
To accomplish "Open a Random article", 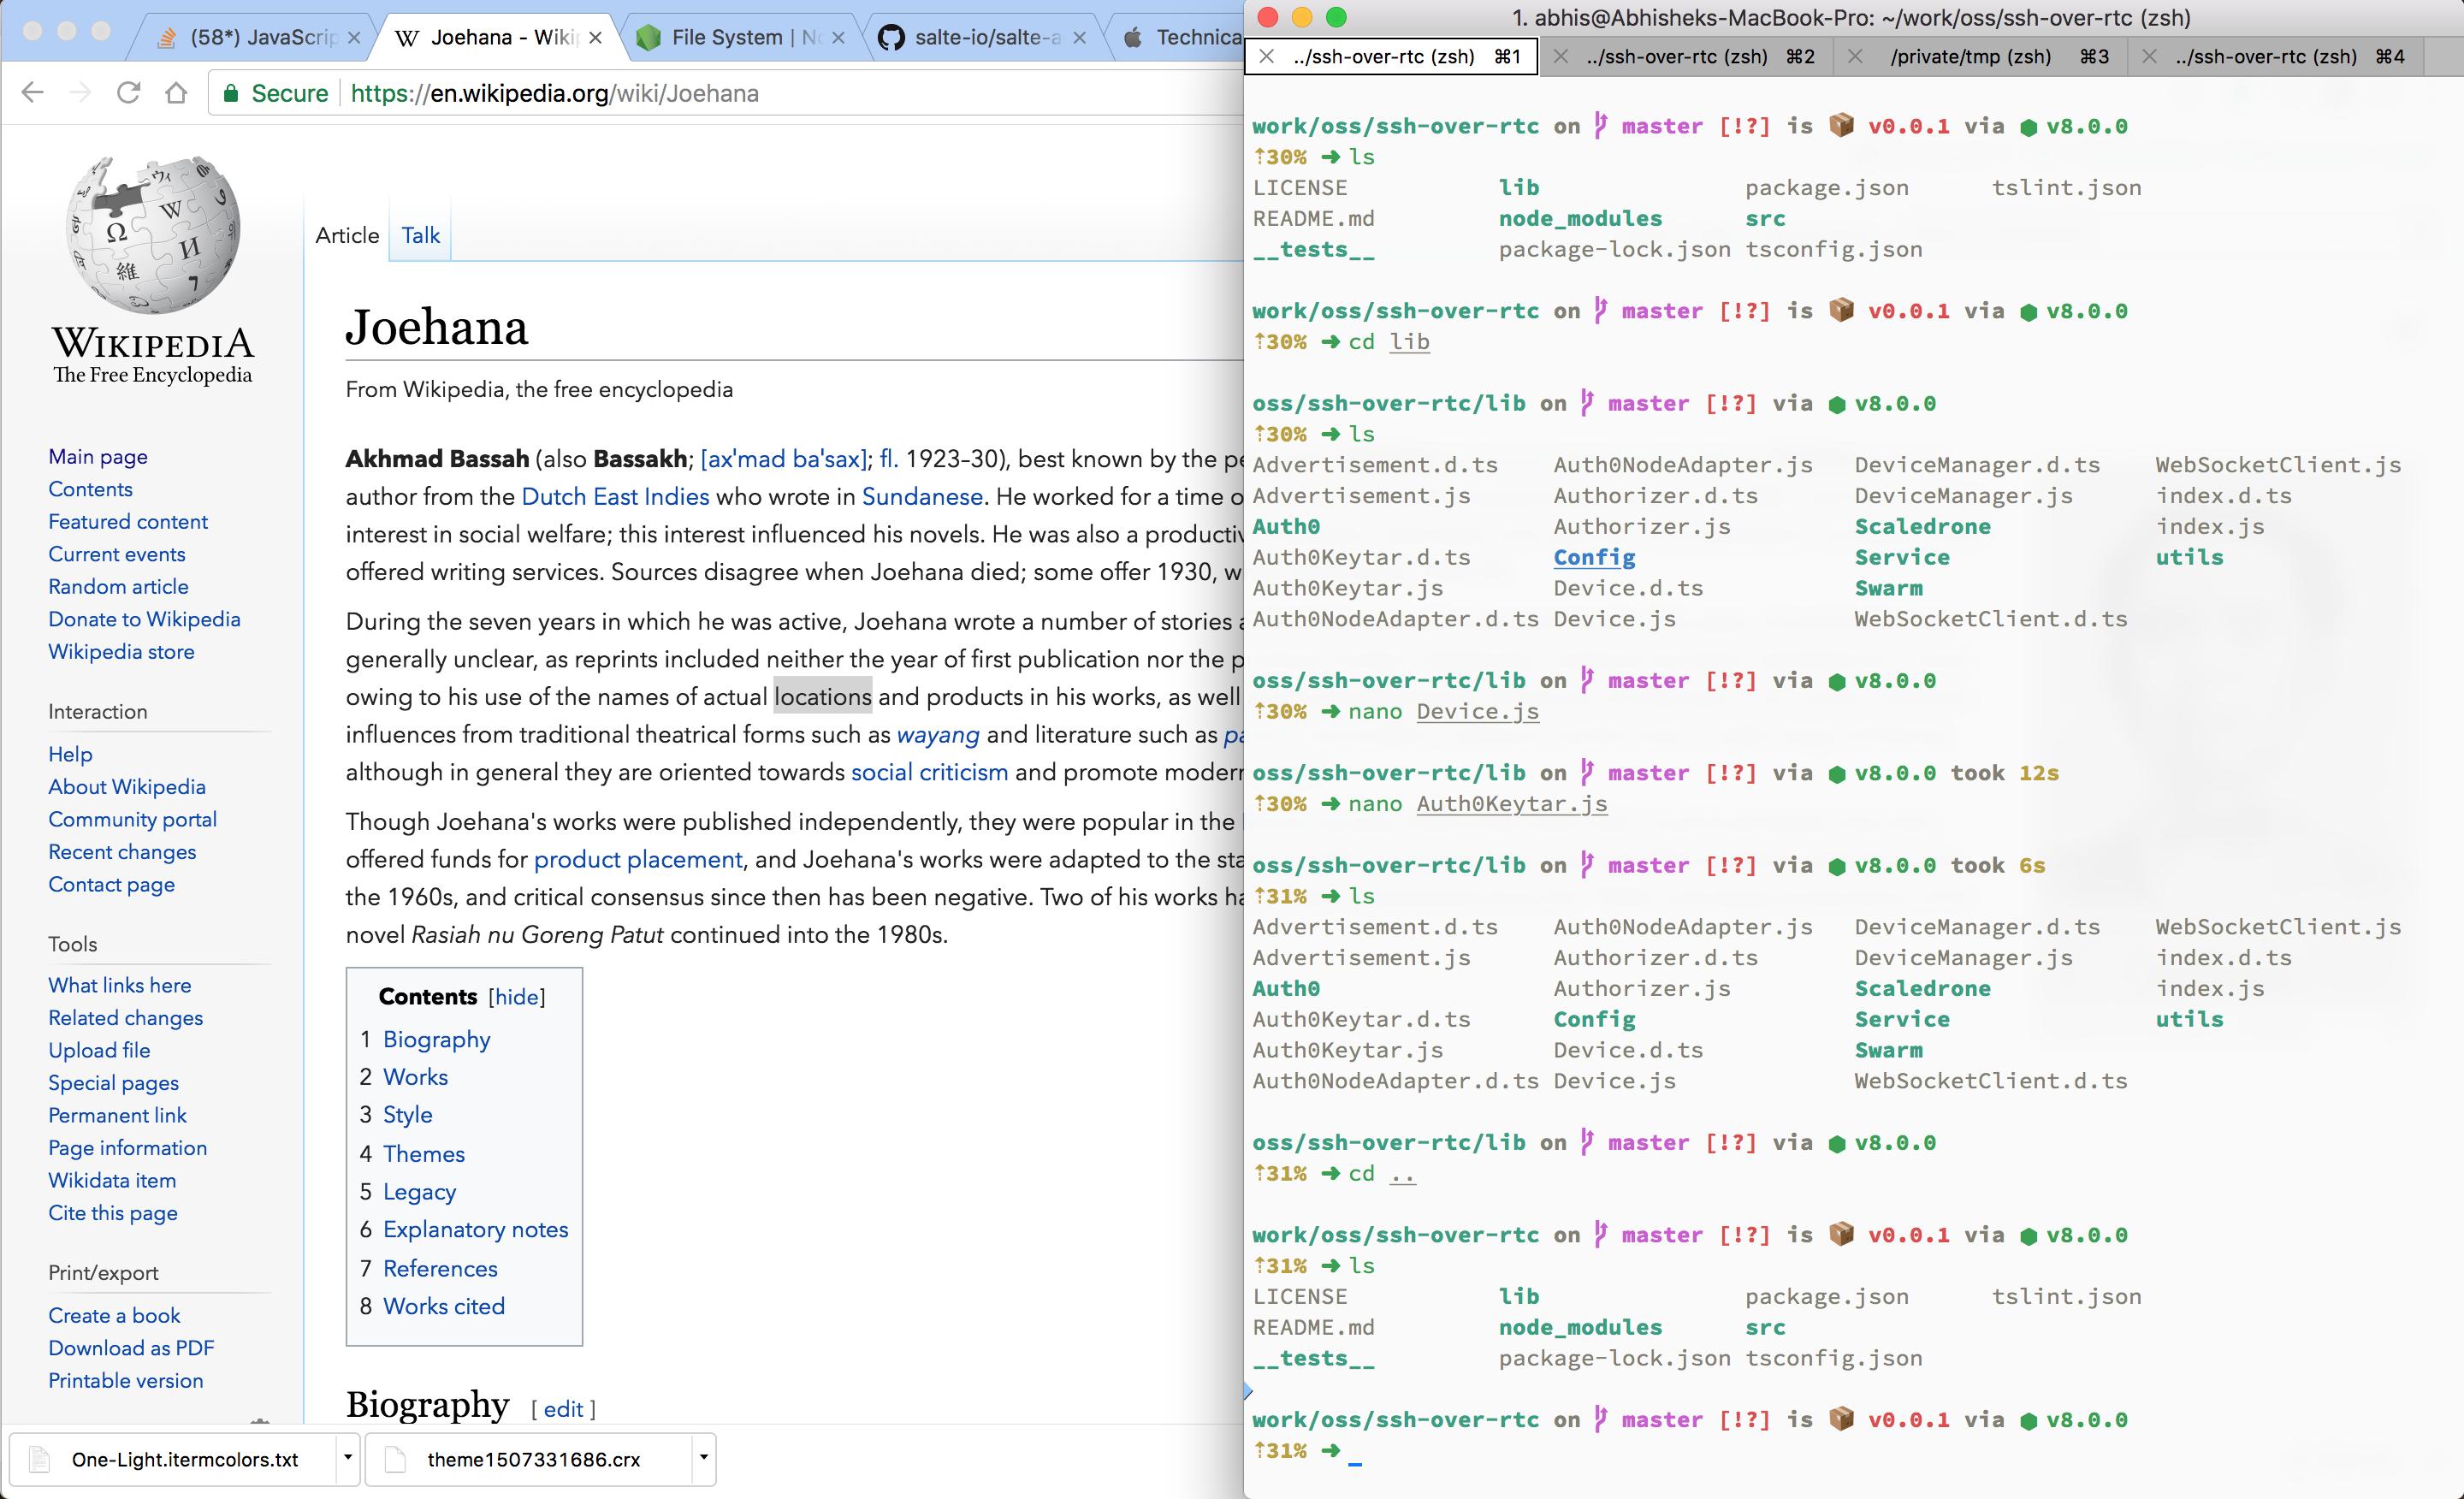I will coord(118,586).
